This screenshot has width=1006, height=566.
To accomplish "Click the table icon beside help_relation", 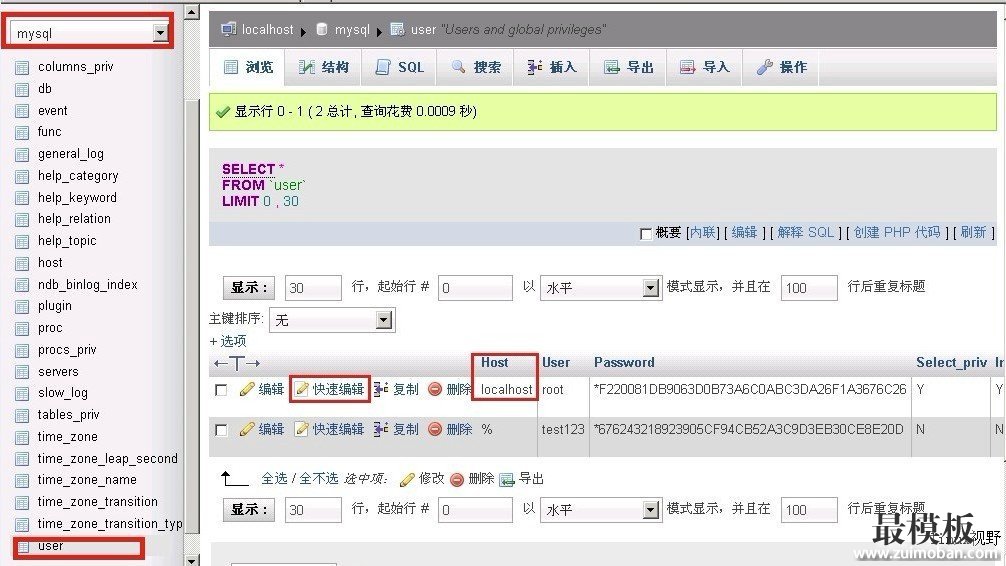I will point(22,219).
